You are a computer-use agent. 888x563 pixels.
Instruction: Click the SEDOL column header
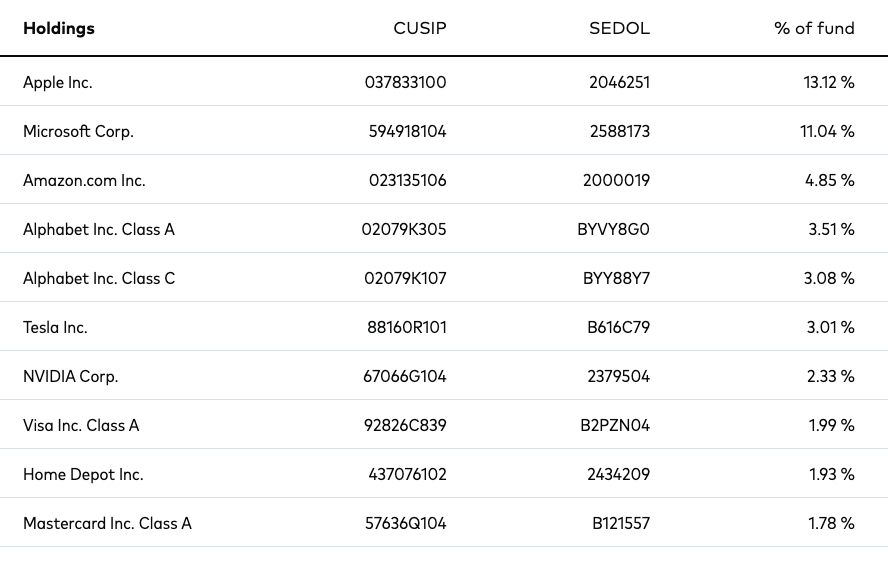(x=619, y=28)
